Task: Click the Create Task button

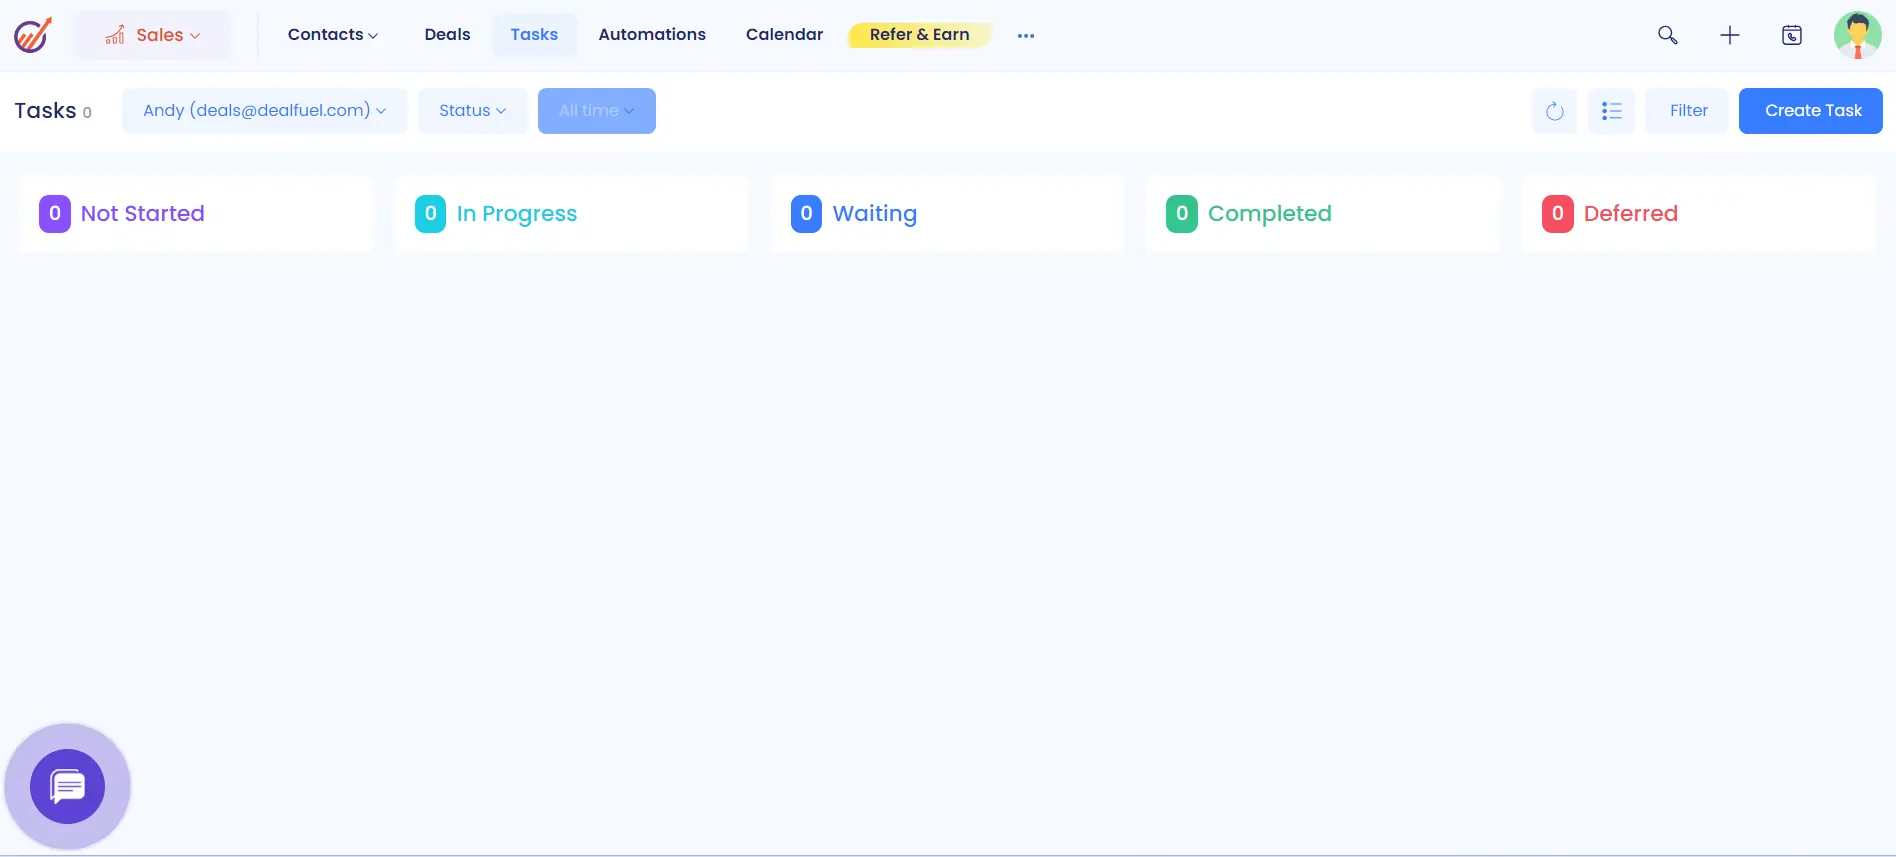Action: coord(1811,111)
